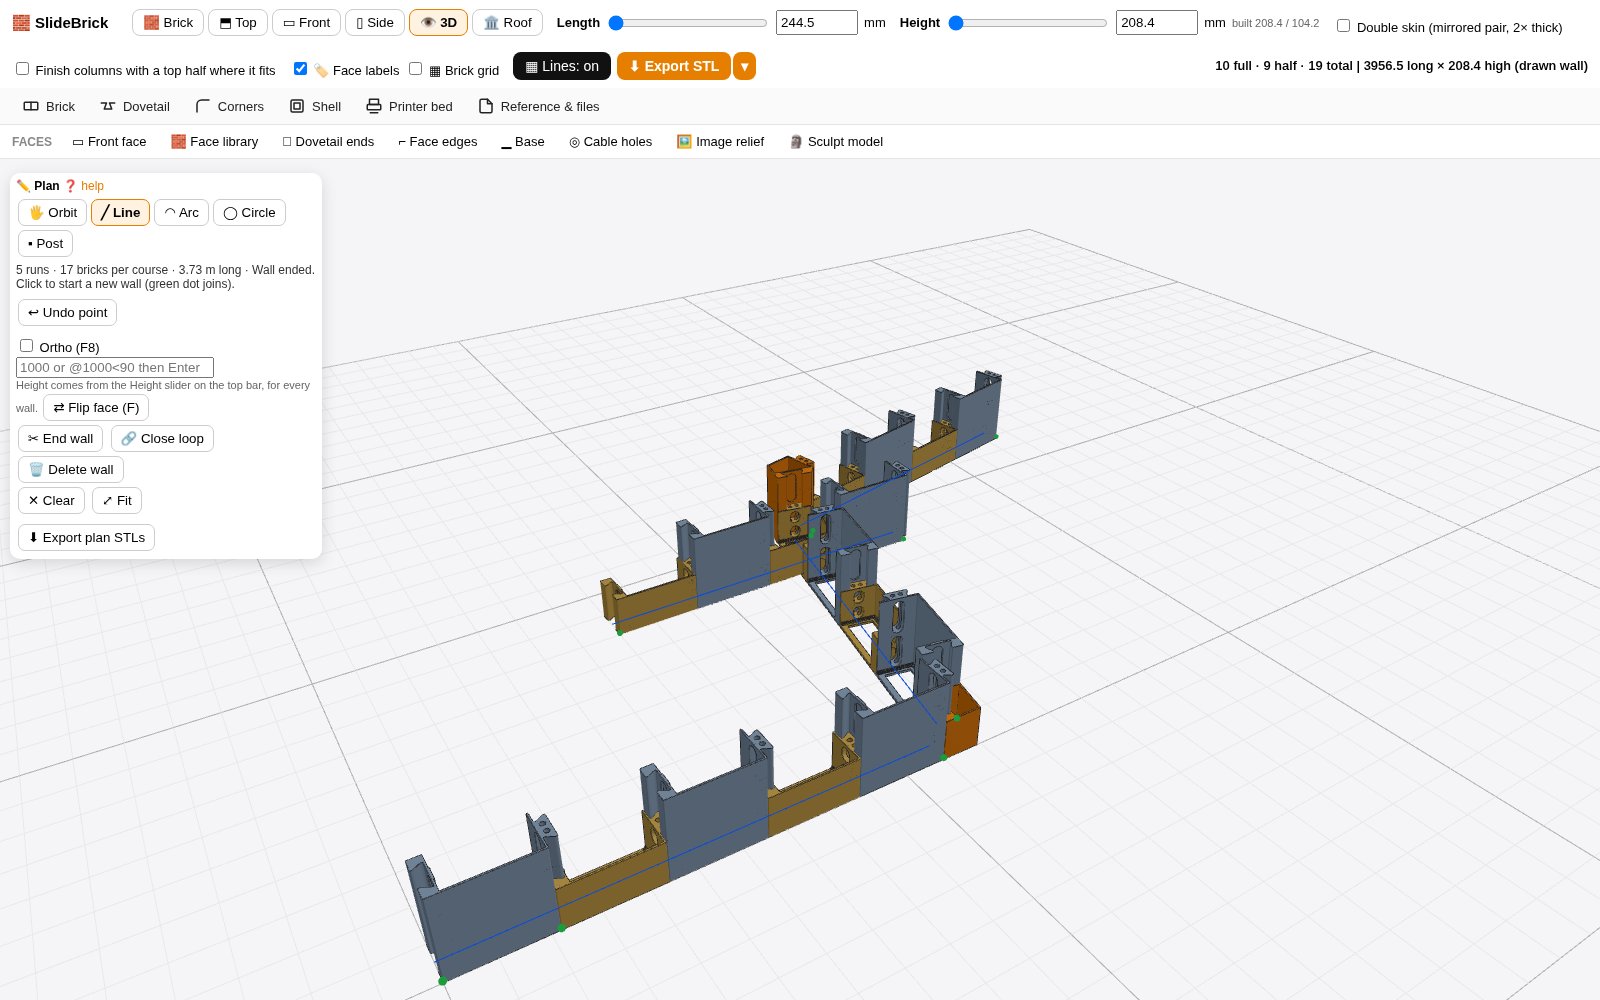Click the End wall button

[x=60, y=438]
